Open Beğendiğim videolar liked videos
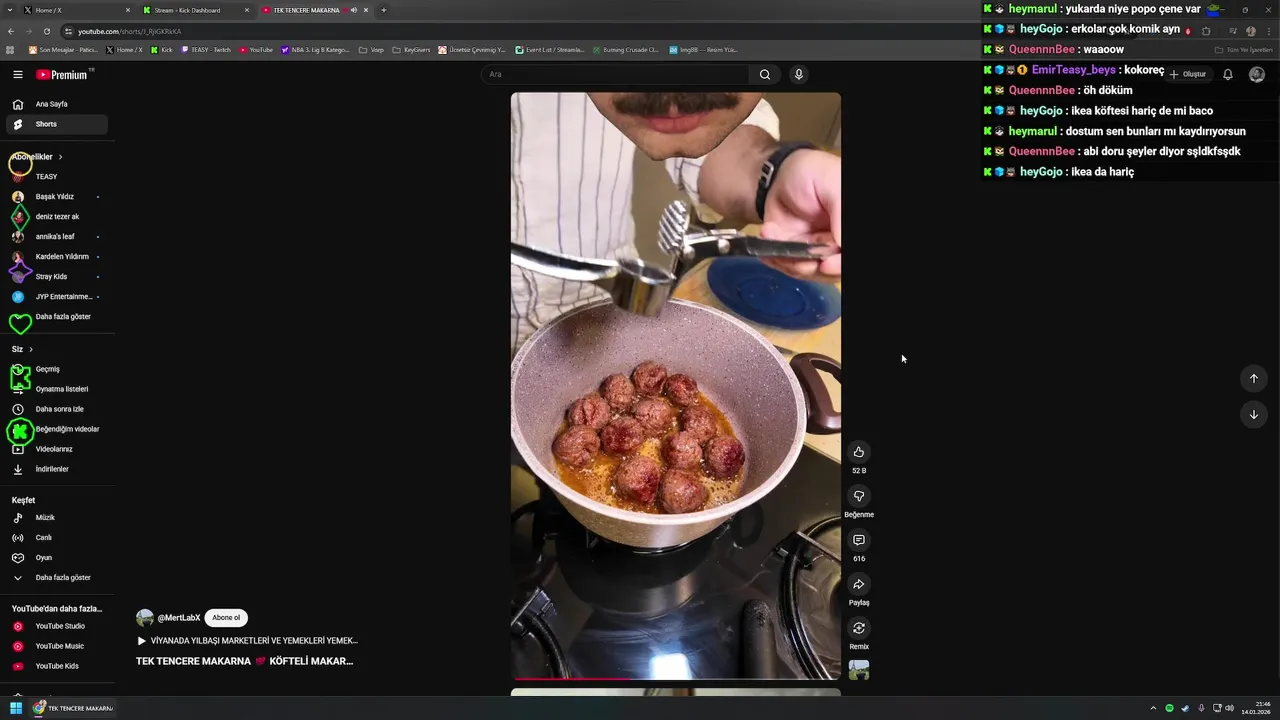This screenshot has width=1280, height=720. click(x=57, y=429)
